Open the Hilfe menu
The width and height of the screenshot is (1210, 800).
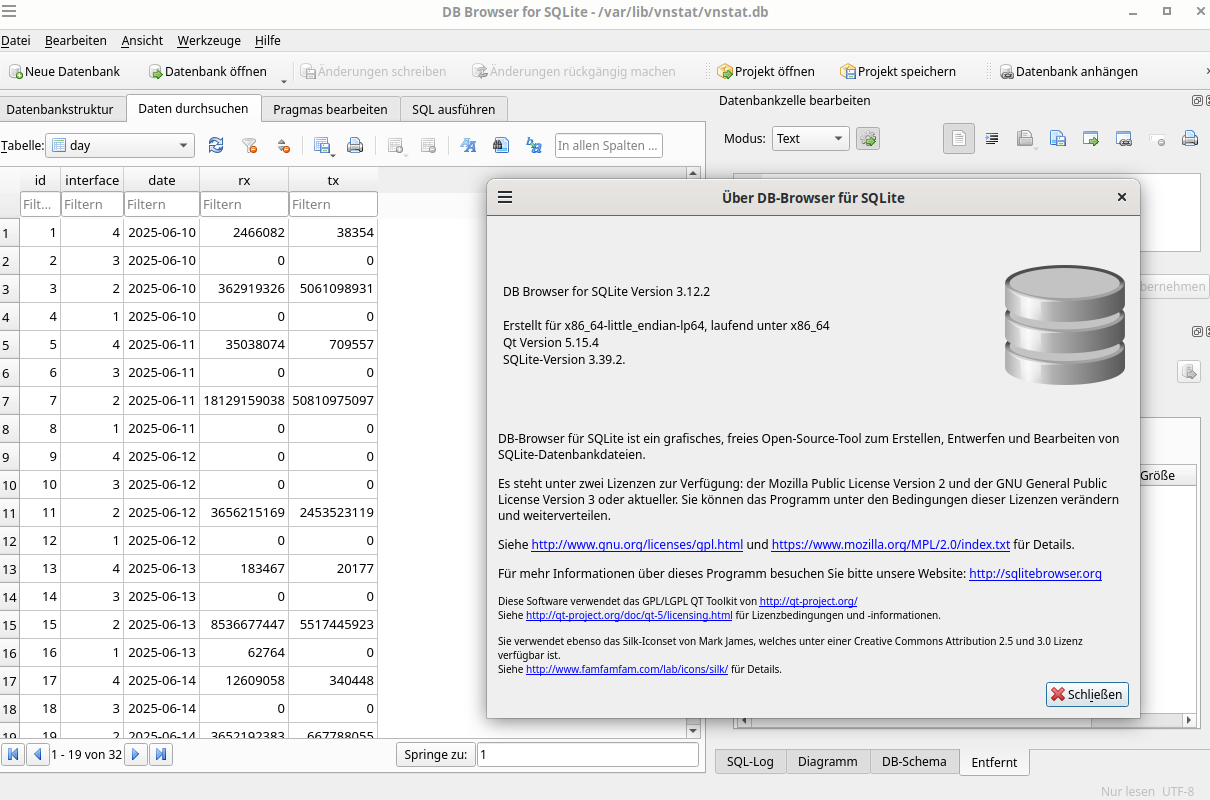(268, 40)
